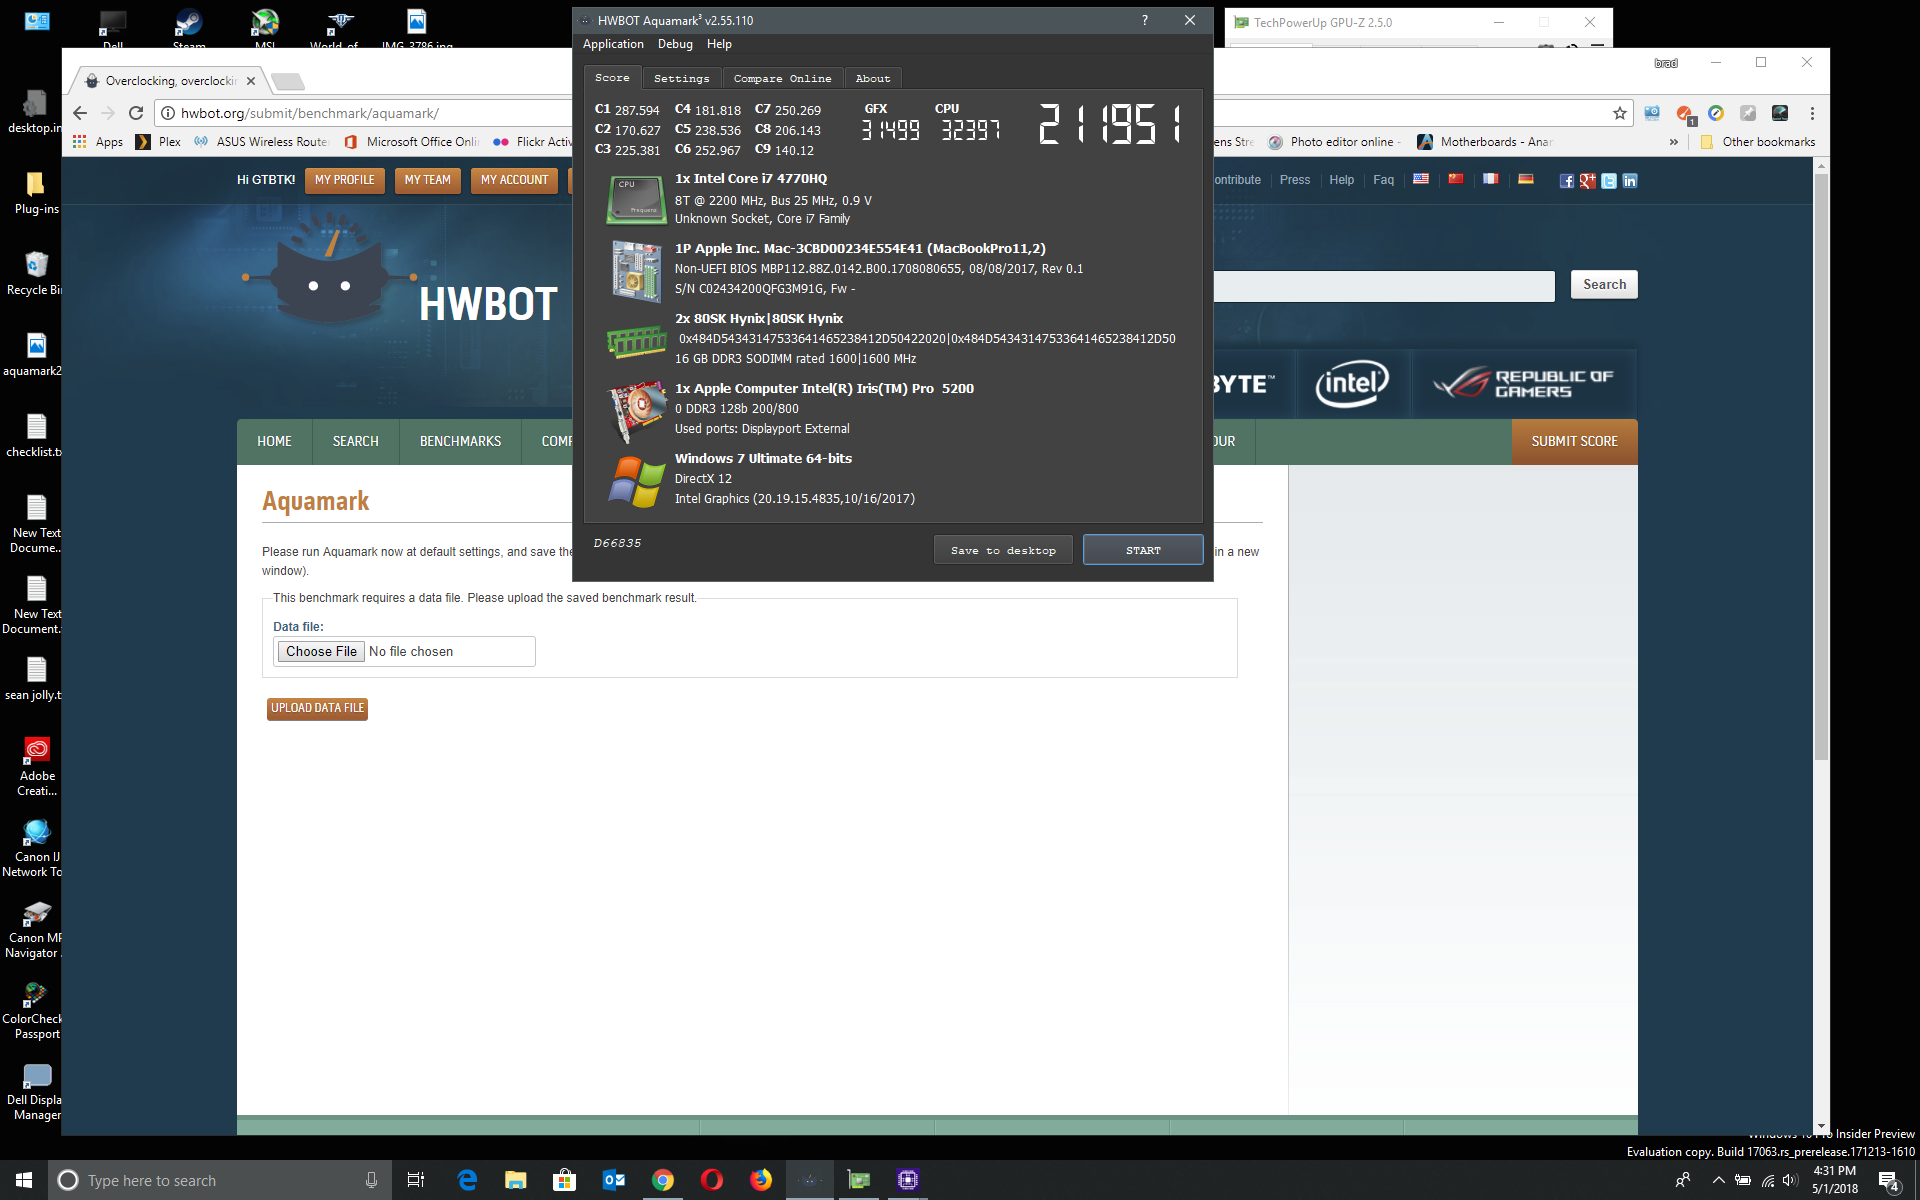Click the graphics card icon in Aquamark
This screenshot has height=1200, width=1920.
pos(637,410)
